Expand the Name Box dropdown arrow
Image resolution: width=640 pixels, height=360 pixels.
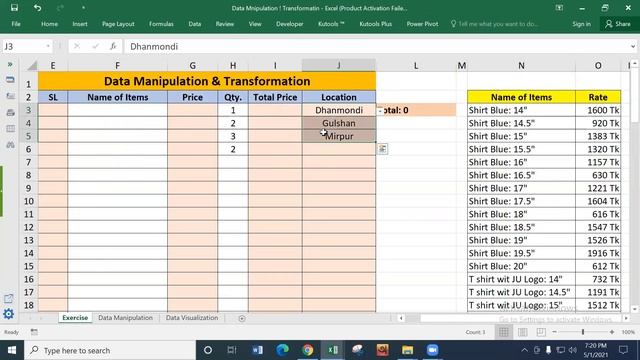(48, 47)
